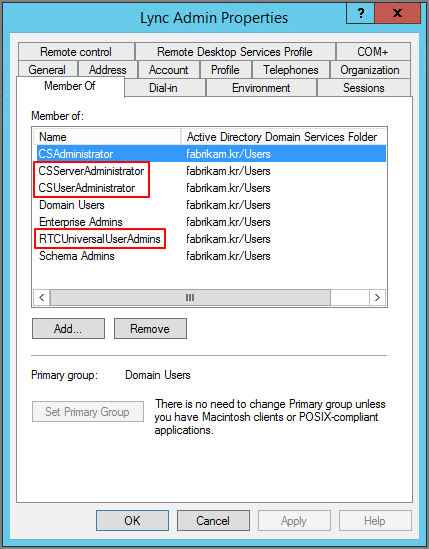The width and height of the screenshot is (429, 549).
Task: Click Active Directory Domain Services Folder header
Action: (x=284, y=137)
